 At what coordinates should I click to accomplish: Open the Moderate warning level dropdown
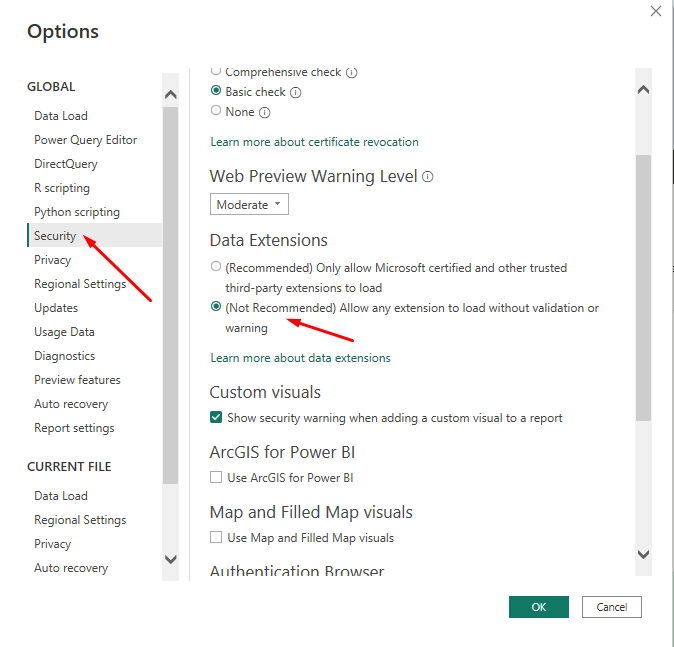pos(249,204)
